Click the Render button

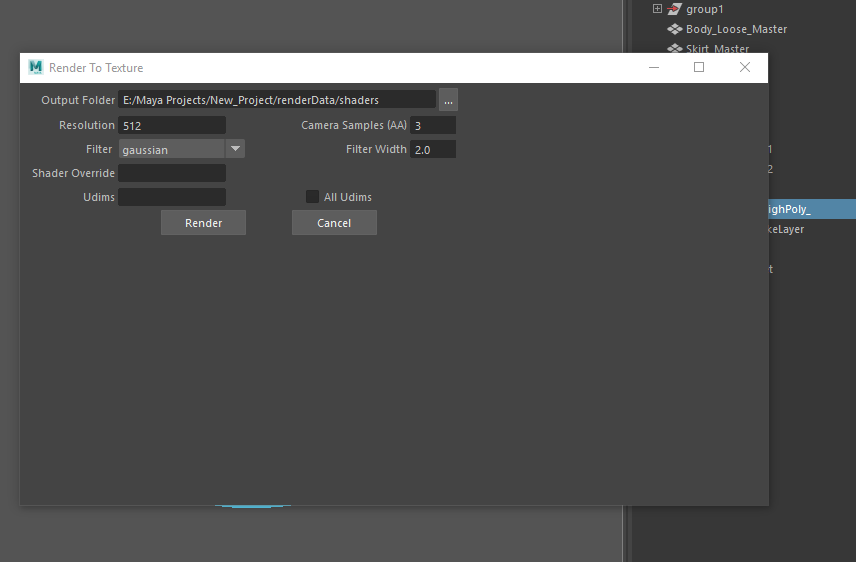(x=203, y=223)
